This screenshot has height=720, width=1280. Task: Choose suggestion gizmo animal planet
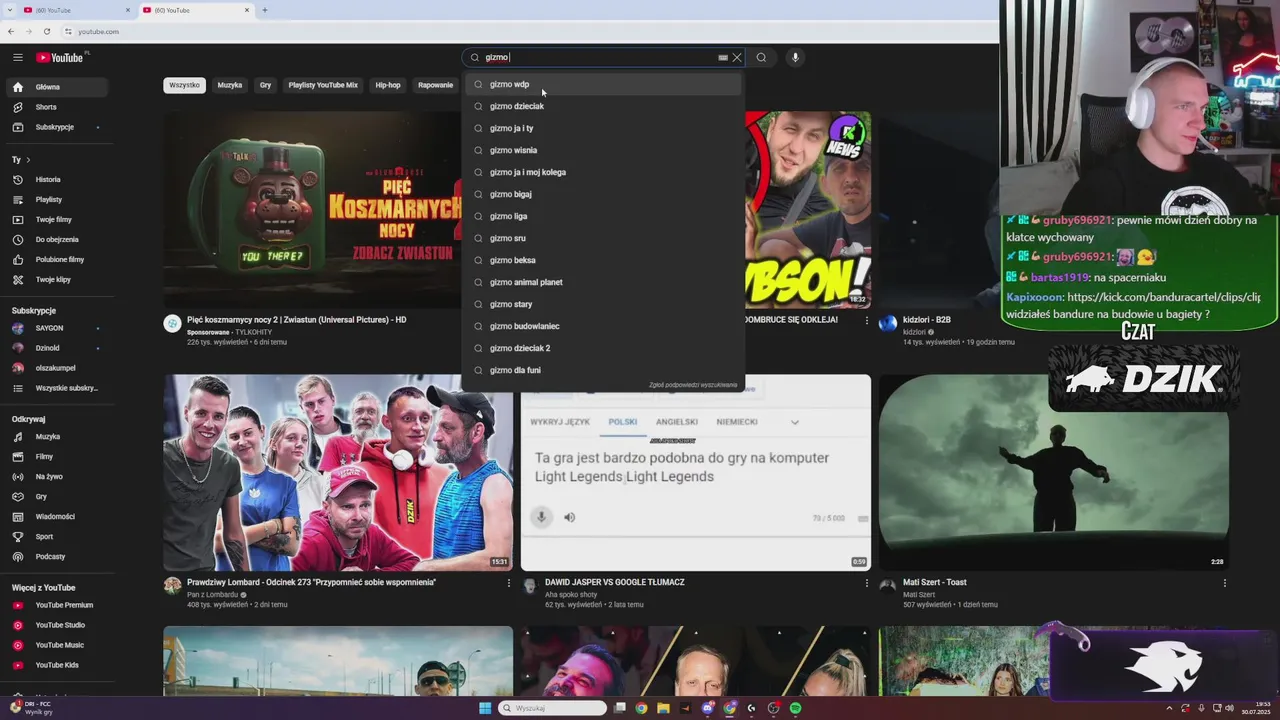tap(602, 282)
